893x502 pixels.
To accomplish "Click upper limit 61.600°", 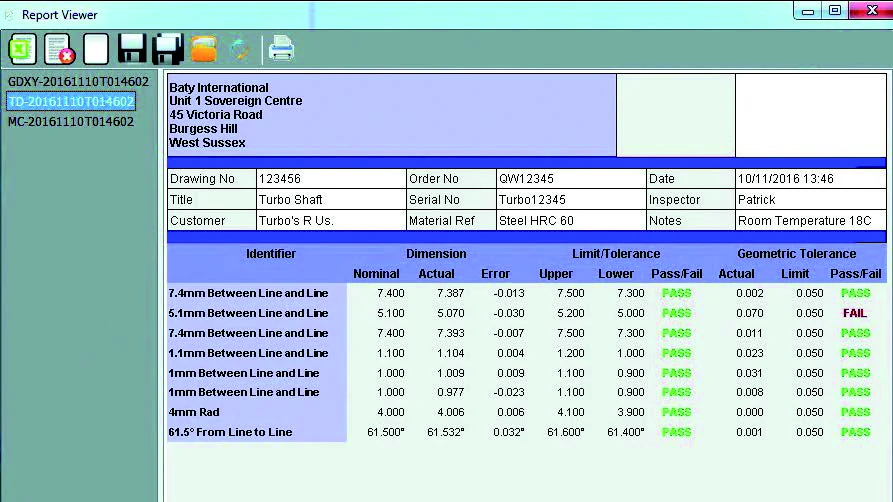I will [x=566, y=432].
